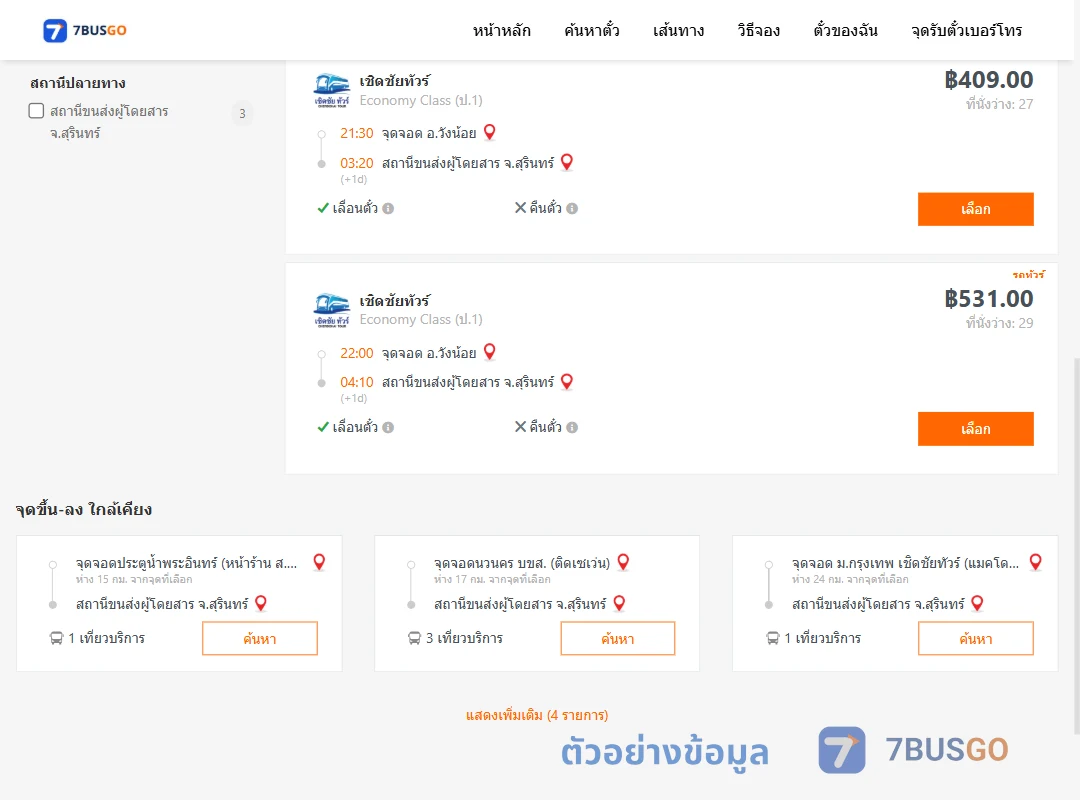Click จุดขึ้น-ลง ใกล้เคียง heading
This screenshot has height=800, width=1080.
coord(84,510)
